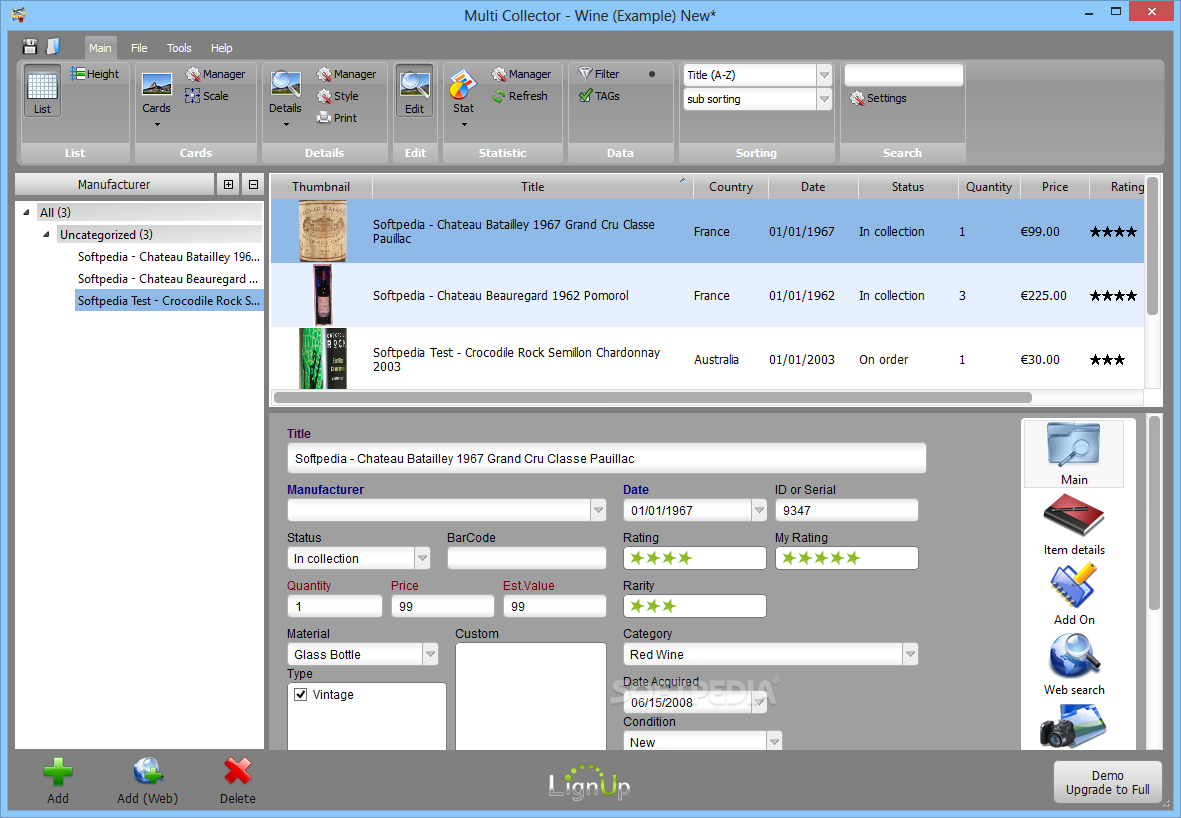The height and width of the screenshot is (818, 1181).
Task: Open Details Manager
Action: [346, 74]
